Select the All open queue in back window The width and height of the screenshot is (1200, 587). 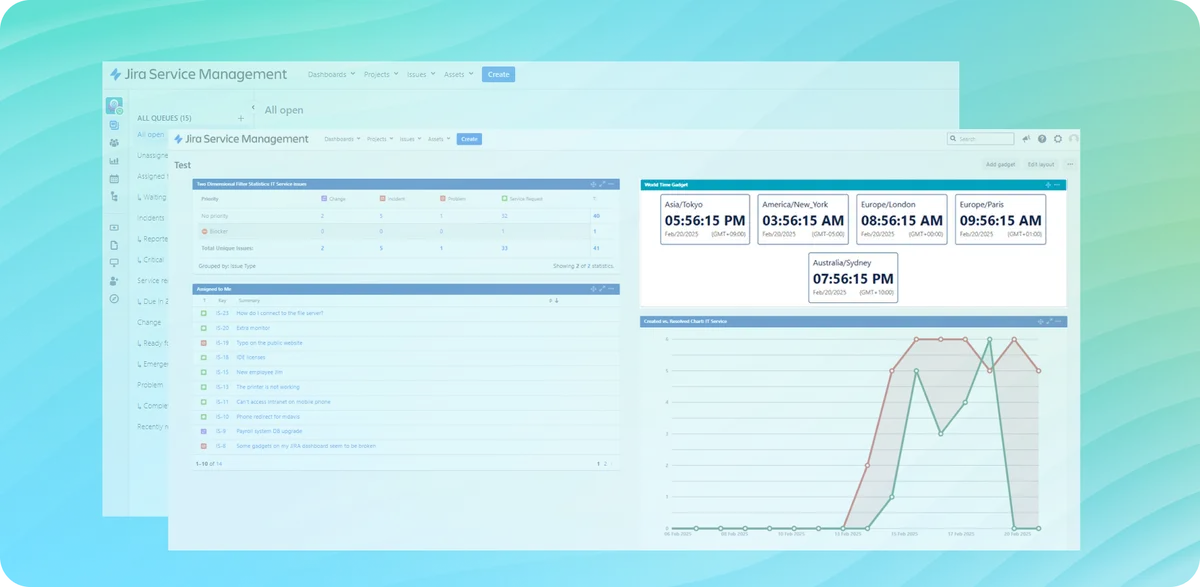pos(150,134)
